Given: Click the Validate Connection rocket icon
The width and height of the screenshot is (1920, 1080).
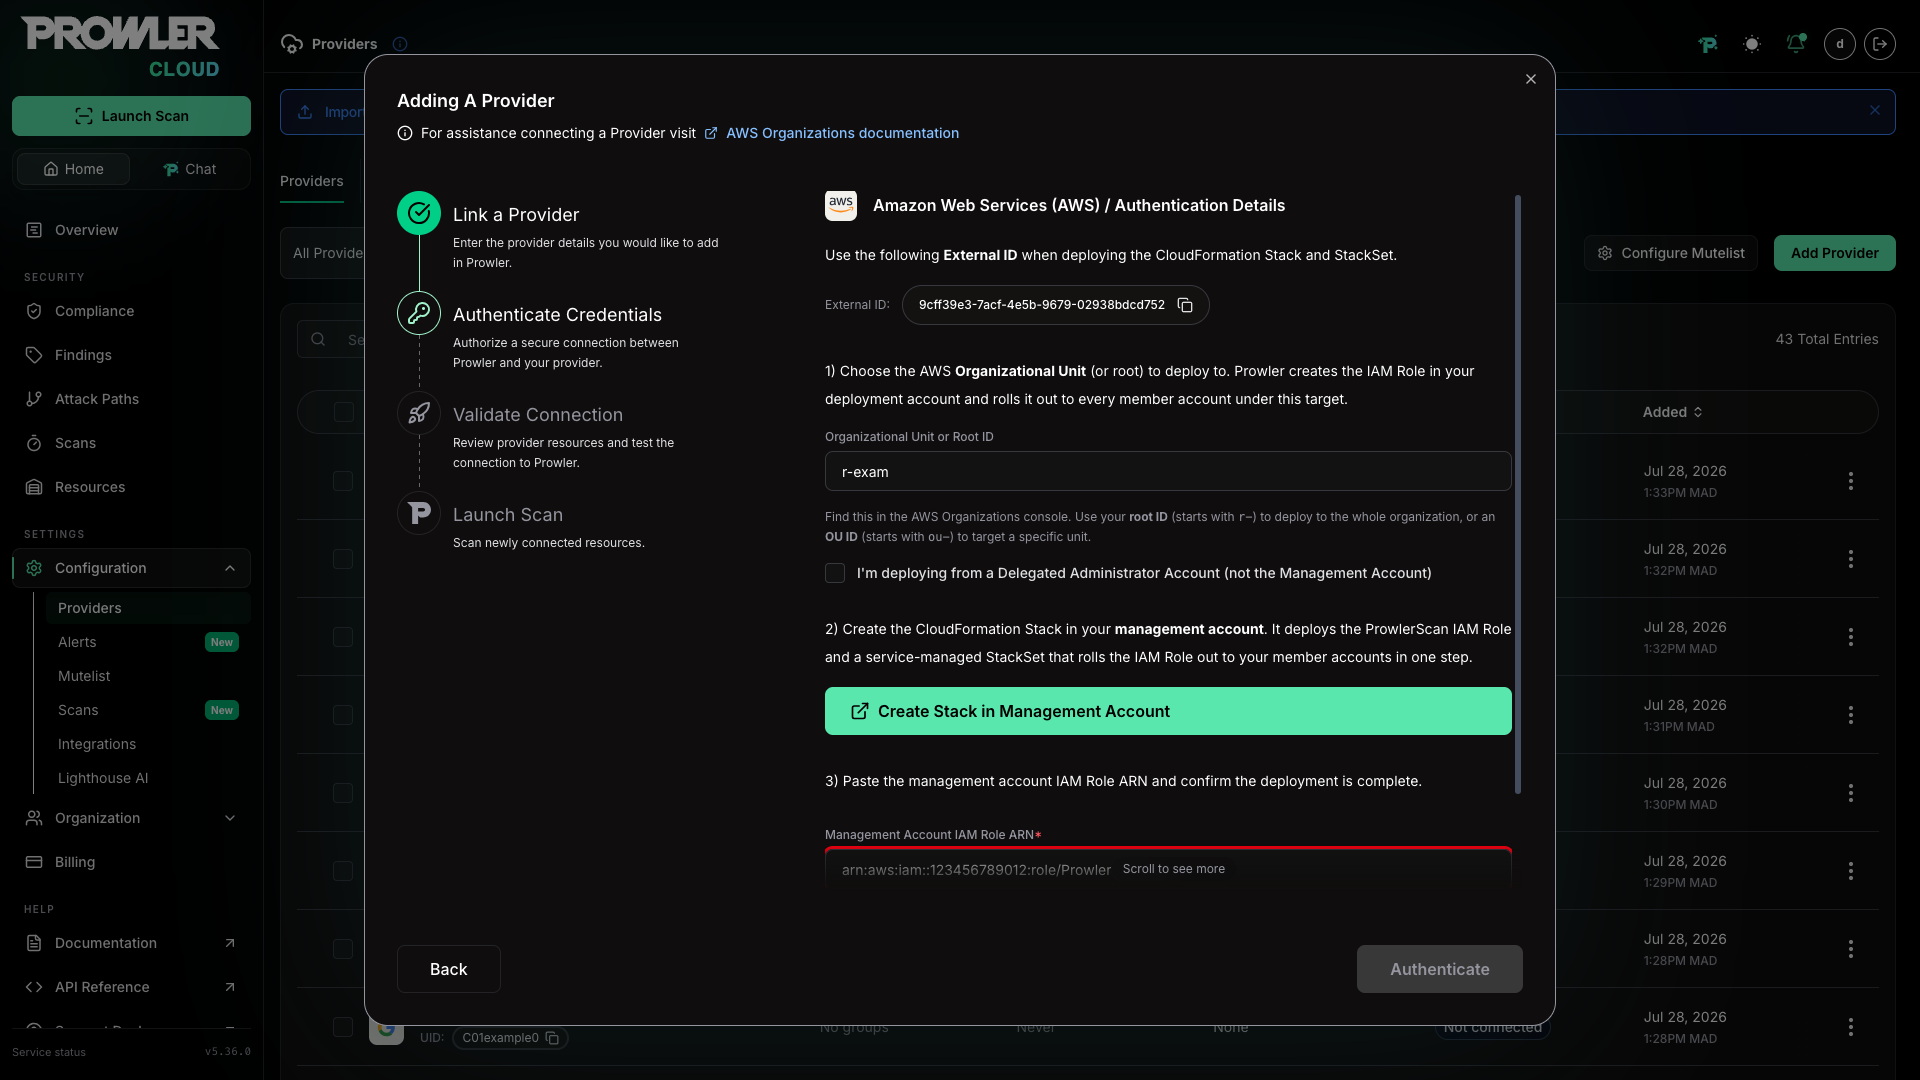Looking at the screenshot, I should pos(419,413).
